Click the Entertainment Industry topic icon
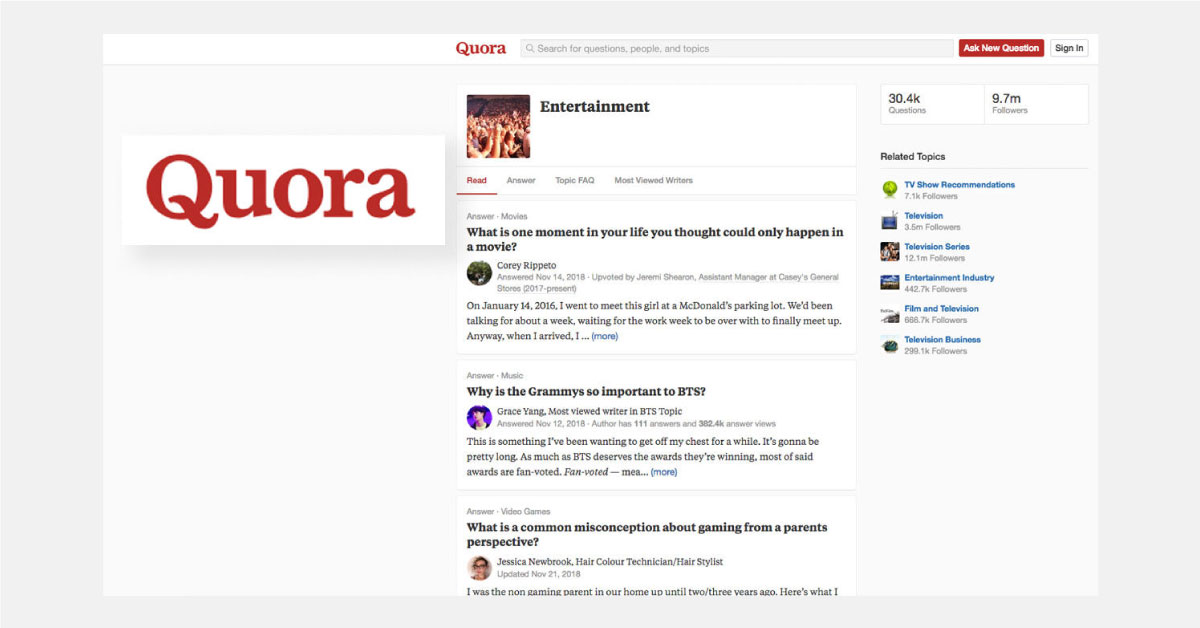The image size is (1200, 628). (890, 283)
